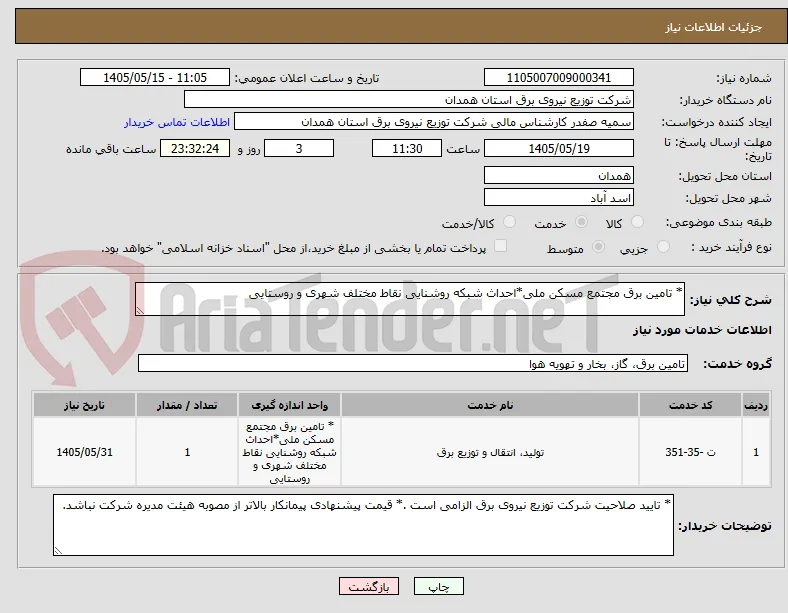The width and height of the screenshot is (788, 613).
Task: Toggle the اسناد خزانه اسلامی payment checkbox
Action: coord(500,246)
